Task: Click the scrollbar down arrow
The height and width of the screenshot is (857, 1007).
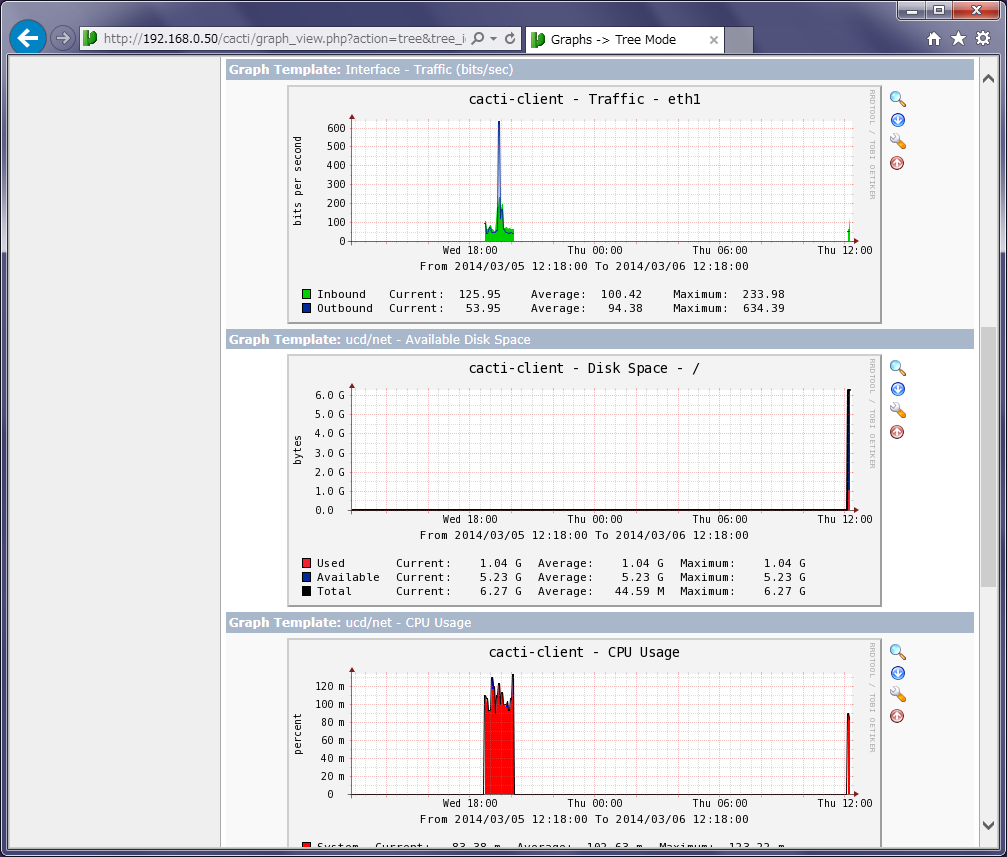Action: click(988, 826)
